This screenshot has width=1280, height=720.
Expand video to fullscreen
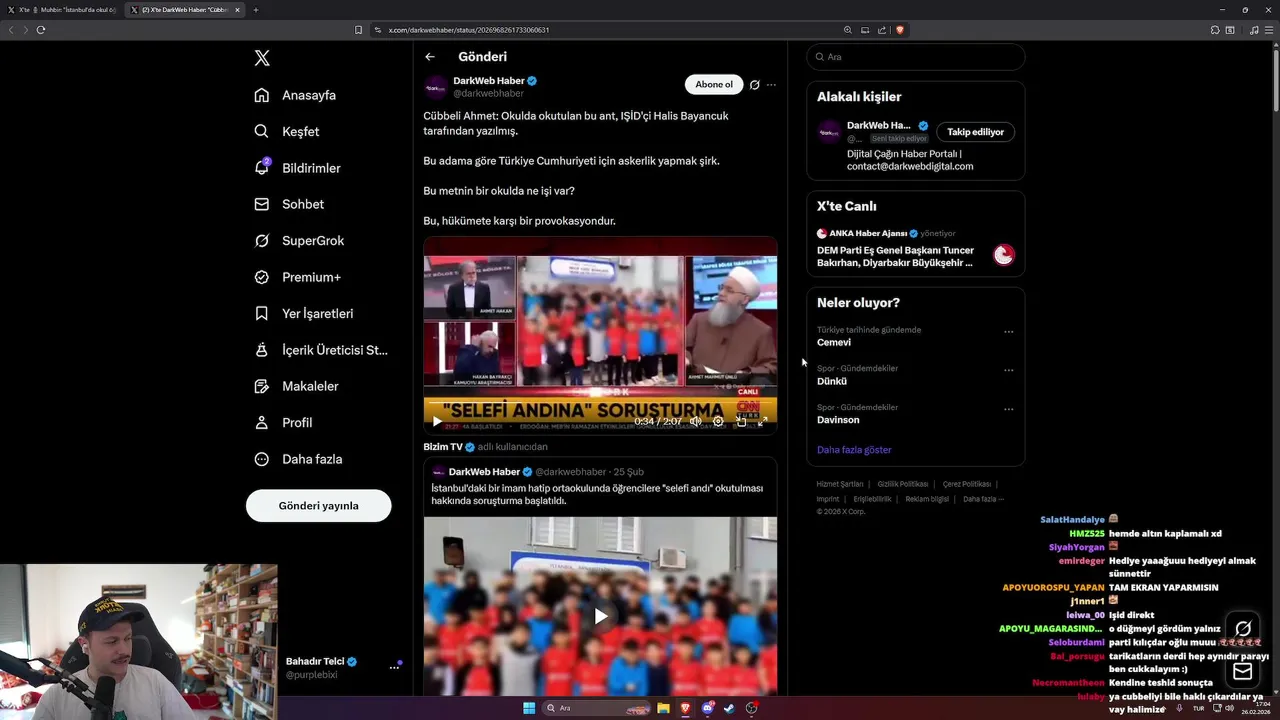tap(762, 422)
